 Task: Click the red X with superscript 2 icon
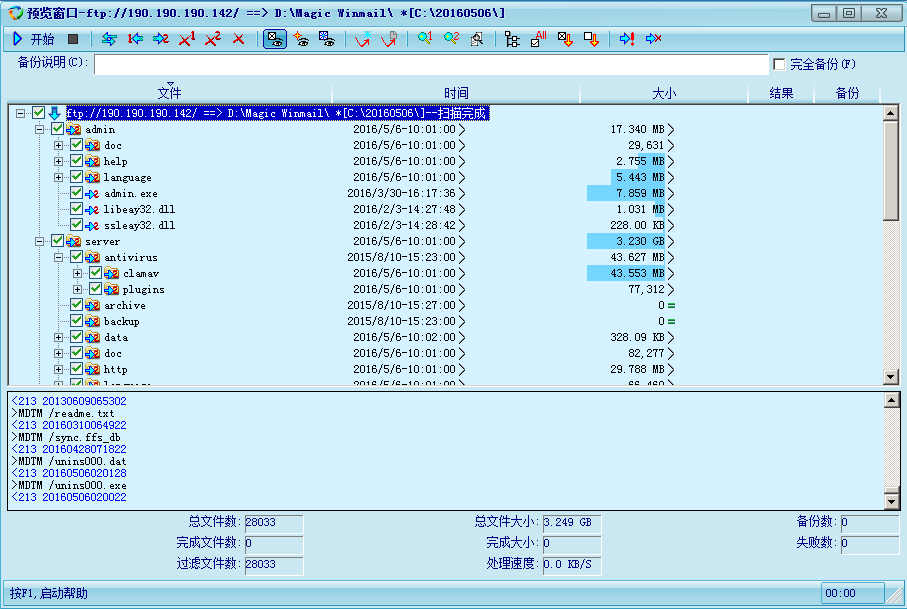click(x=212, y=39)
